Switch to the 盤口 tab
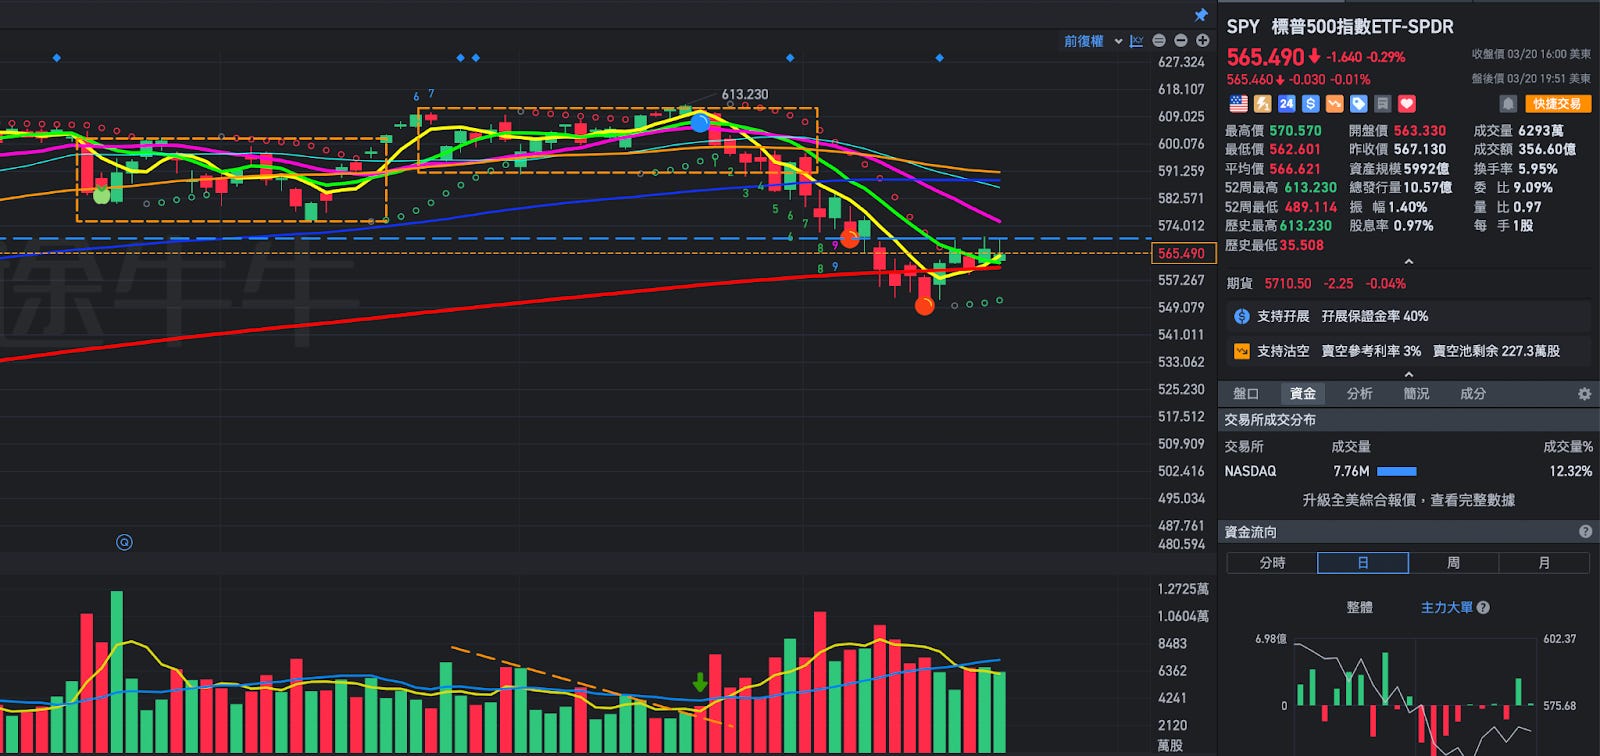The width and height of the screenshot is (1600, 756). pyautogui.click(x=1246, y=394)
